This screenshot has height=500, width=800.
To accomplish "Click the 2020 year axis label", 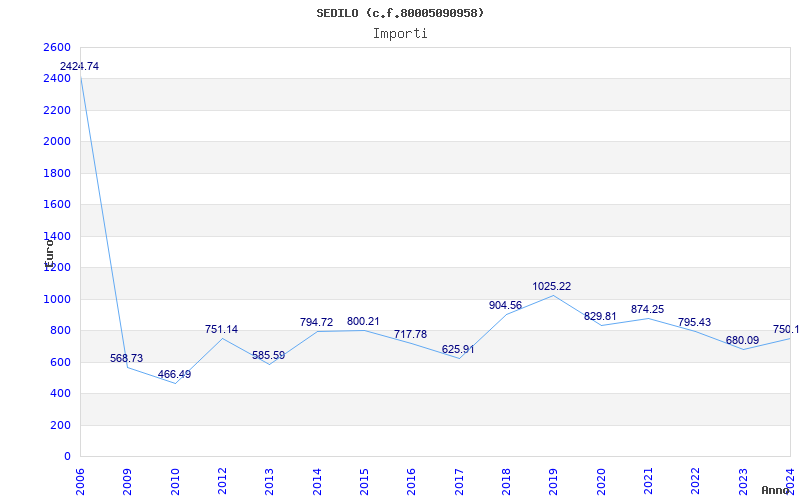I will tap(601, 482).
